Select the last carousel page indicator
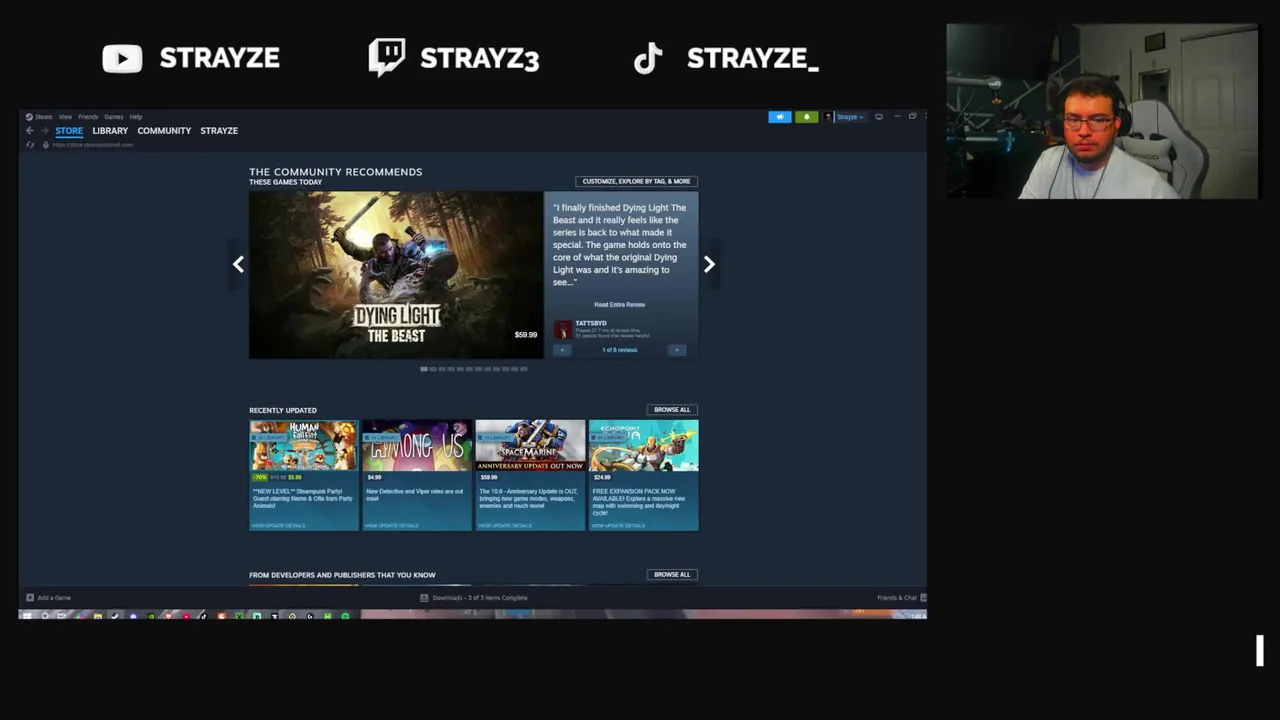The image size is (1280, 720). pyautogui.click(x=523, y=369)
